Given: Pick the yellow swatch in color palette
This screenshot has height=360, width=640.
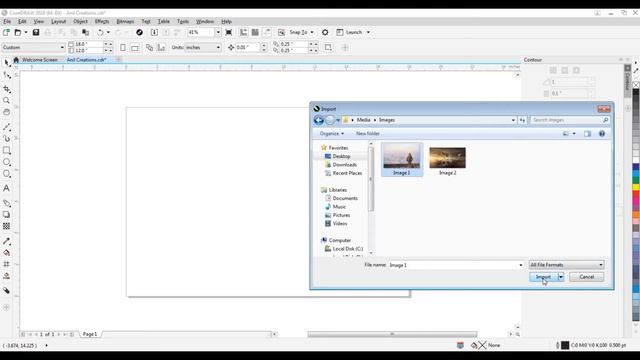Looking at the screenshot, I should [636, 187].
